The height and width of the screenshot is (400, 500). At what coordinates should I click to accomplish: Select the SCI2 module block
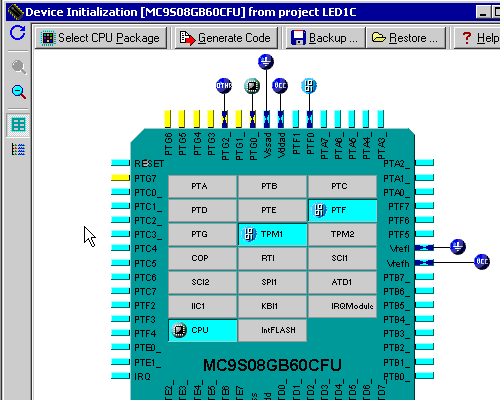(x=202, y=282)
